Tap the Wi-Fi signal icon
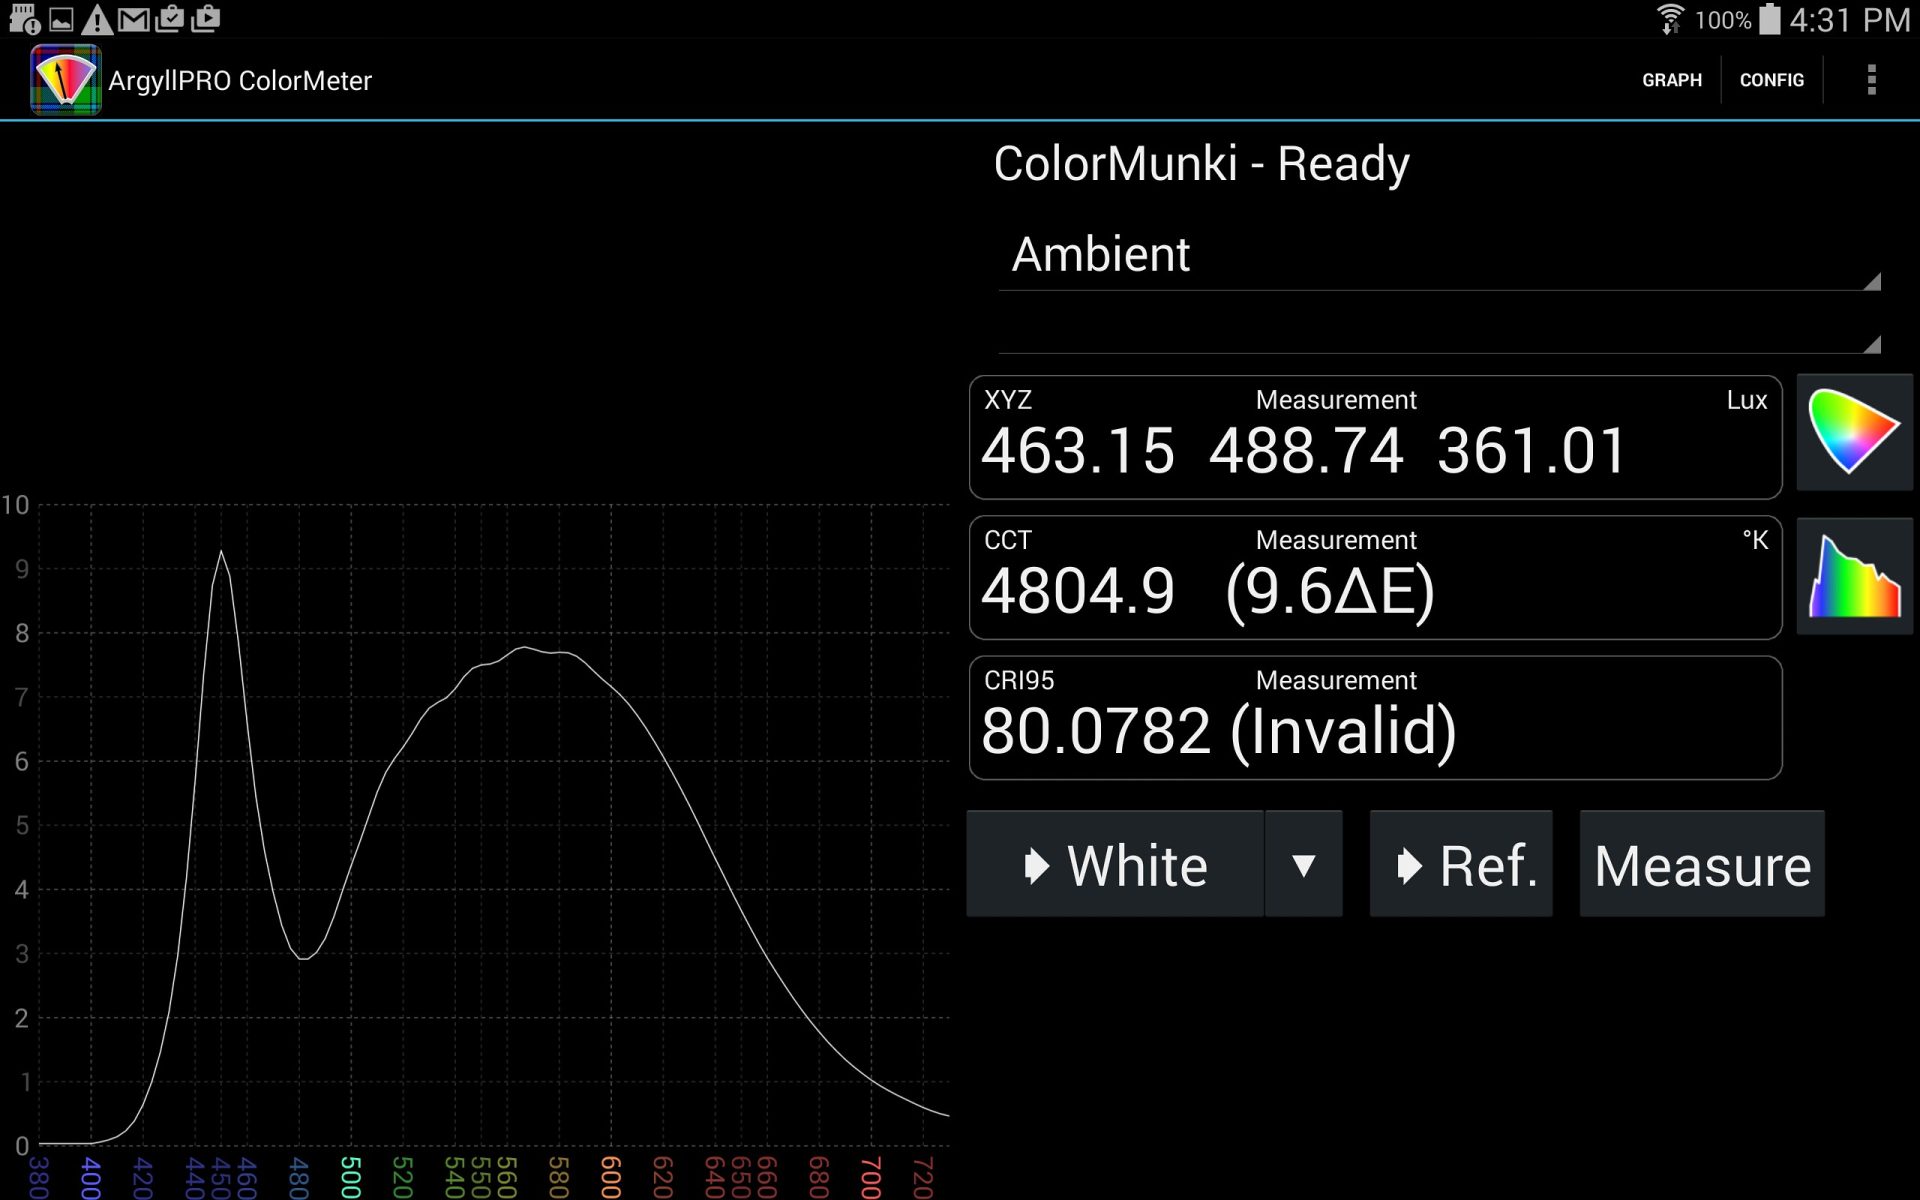 (1669, 19)
